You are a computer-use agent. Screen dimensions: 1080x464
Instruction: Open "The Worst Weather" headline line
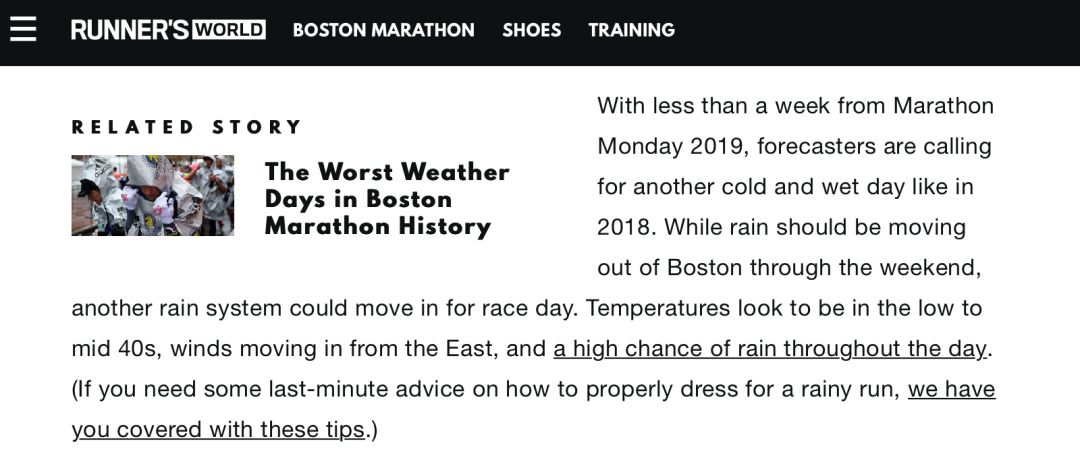click(387, 171)
